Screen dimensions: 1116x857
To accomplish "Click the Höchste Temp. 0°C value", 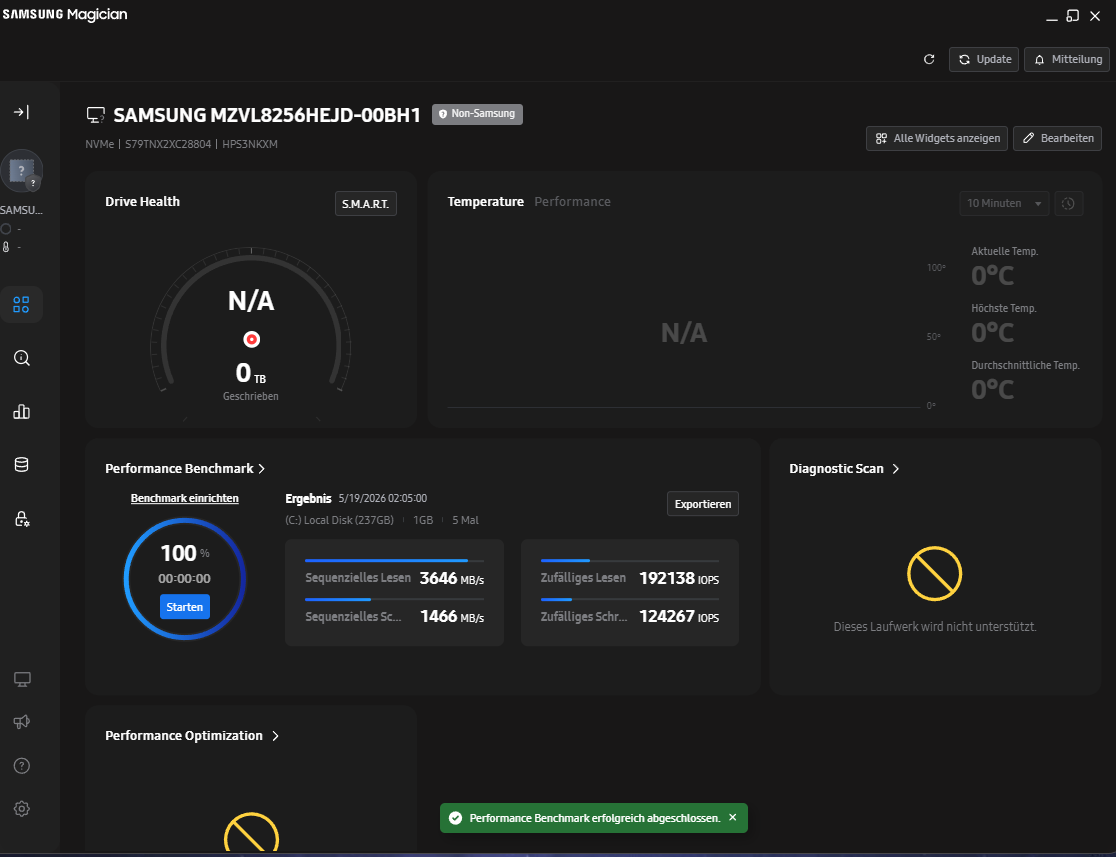I will (992, 332).
